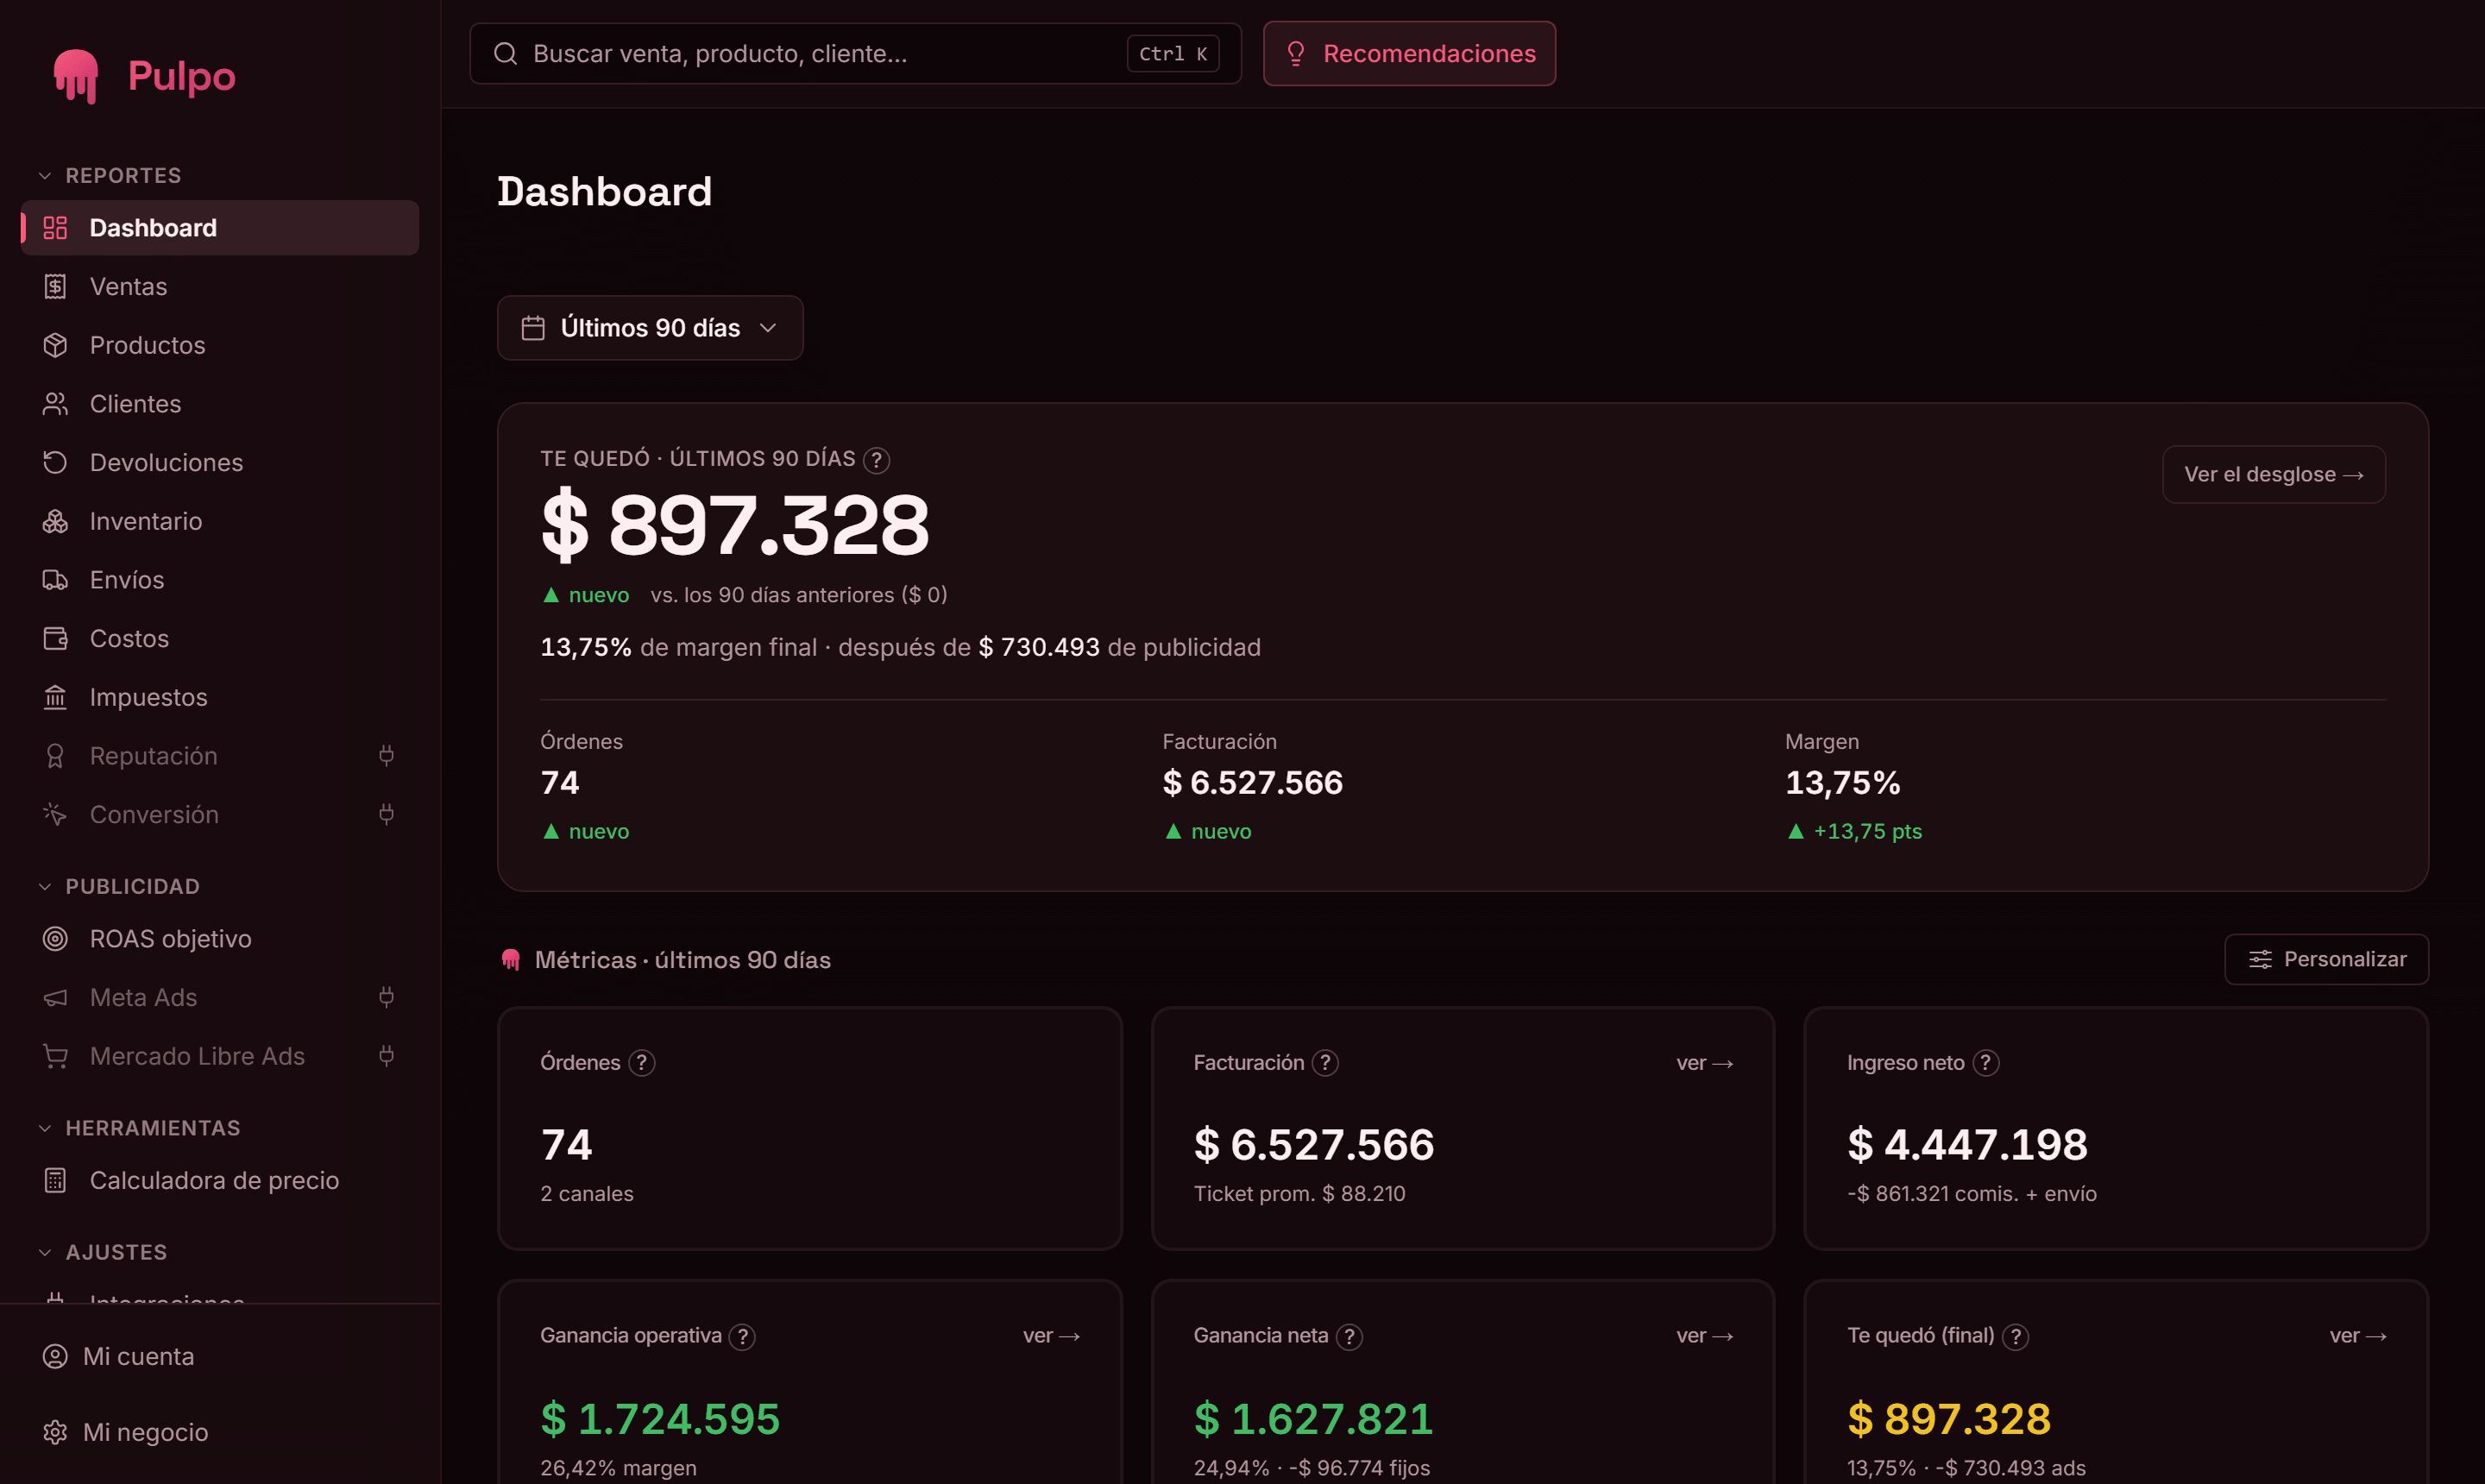Click the search magnifier icon

coord(506,53)
